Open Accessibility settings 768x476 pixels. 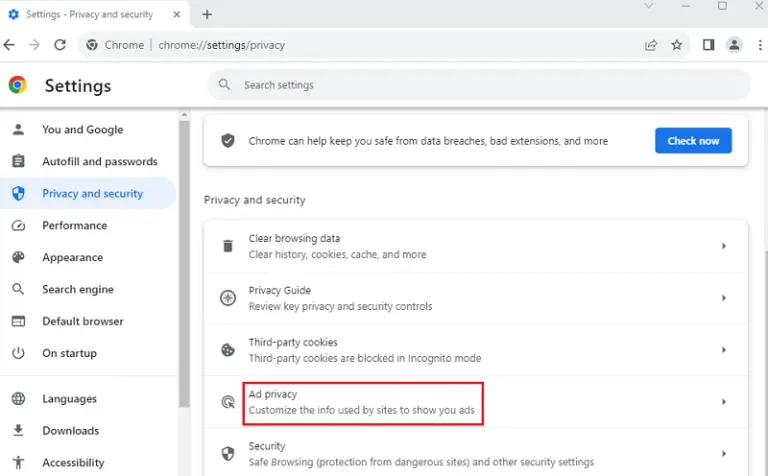click(88, 462)
